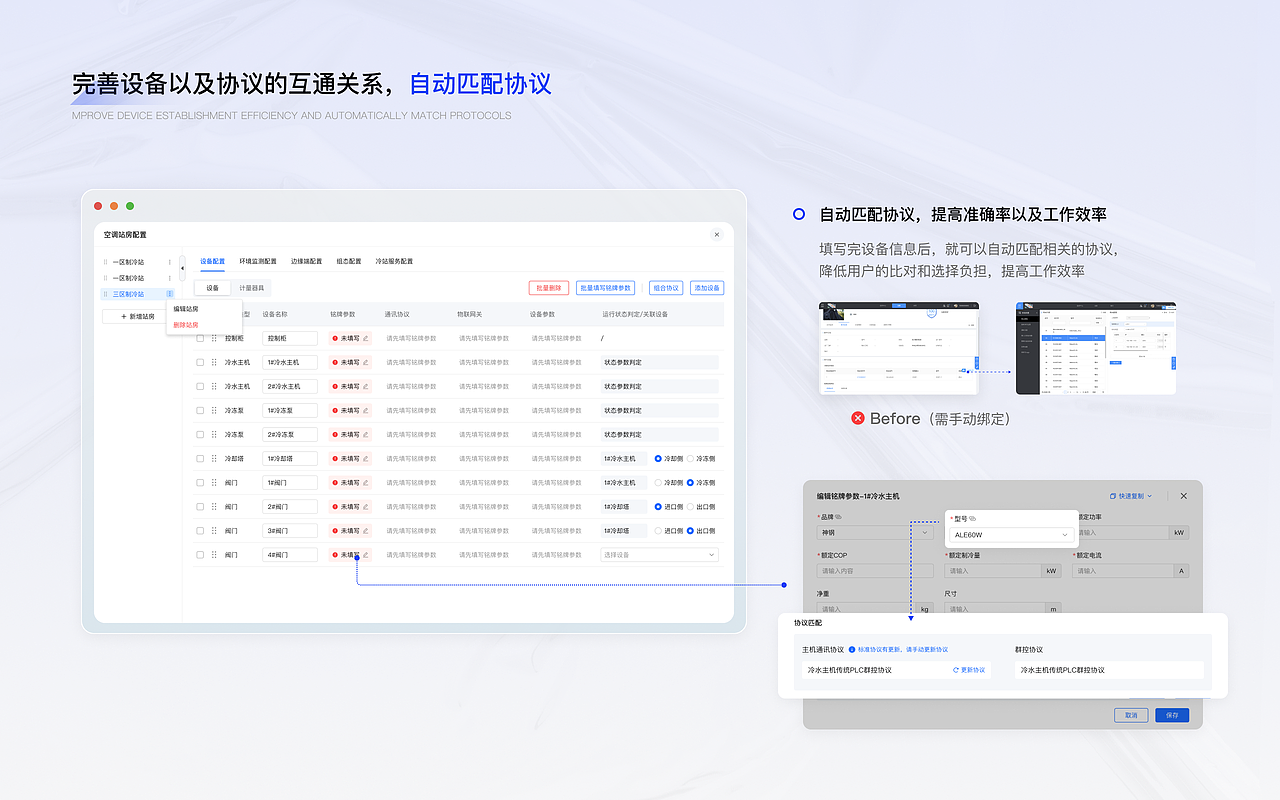Click the 添加设备 button
Viewport: 1280px width, 800px height.
tap(707, 288)
